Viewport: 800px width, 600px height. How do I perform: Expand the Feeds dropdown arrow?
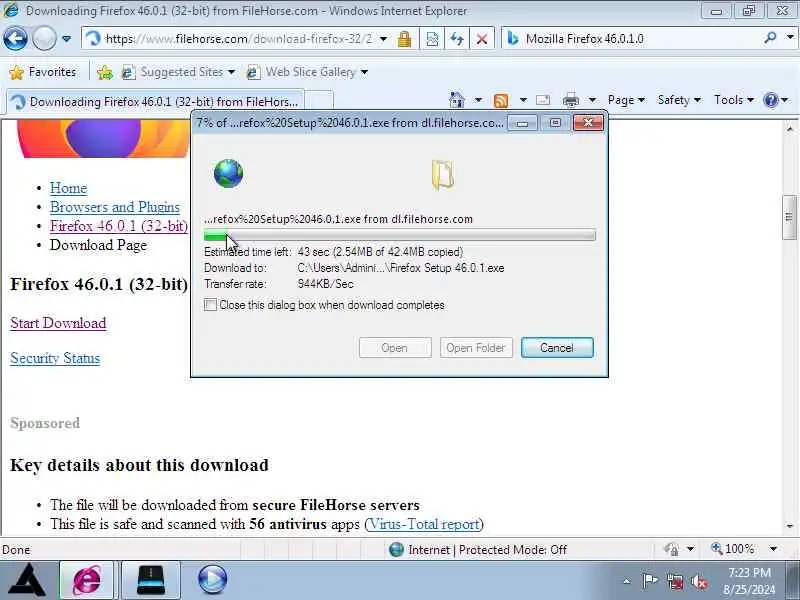point(523,100)
